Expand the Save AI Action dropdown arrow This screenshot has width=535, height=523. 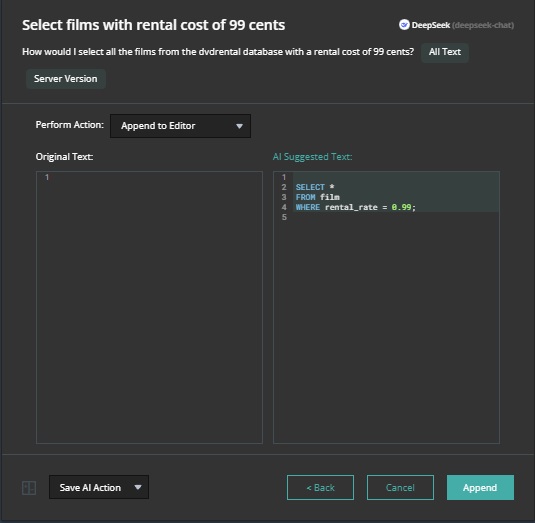coord(138,487)
